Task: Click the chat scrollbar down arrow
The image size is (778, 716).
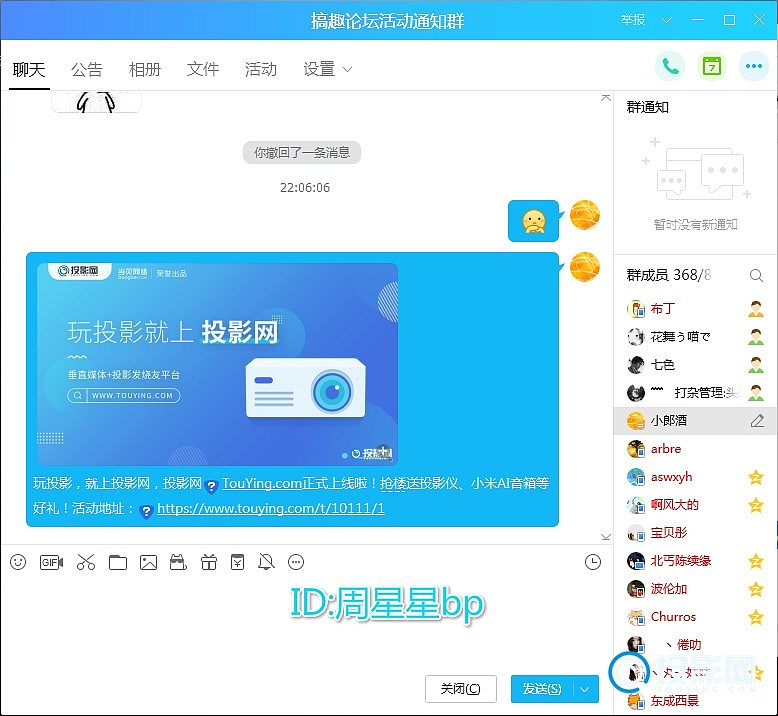Action: [606, 537]
